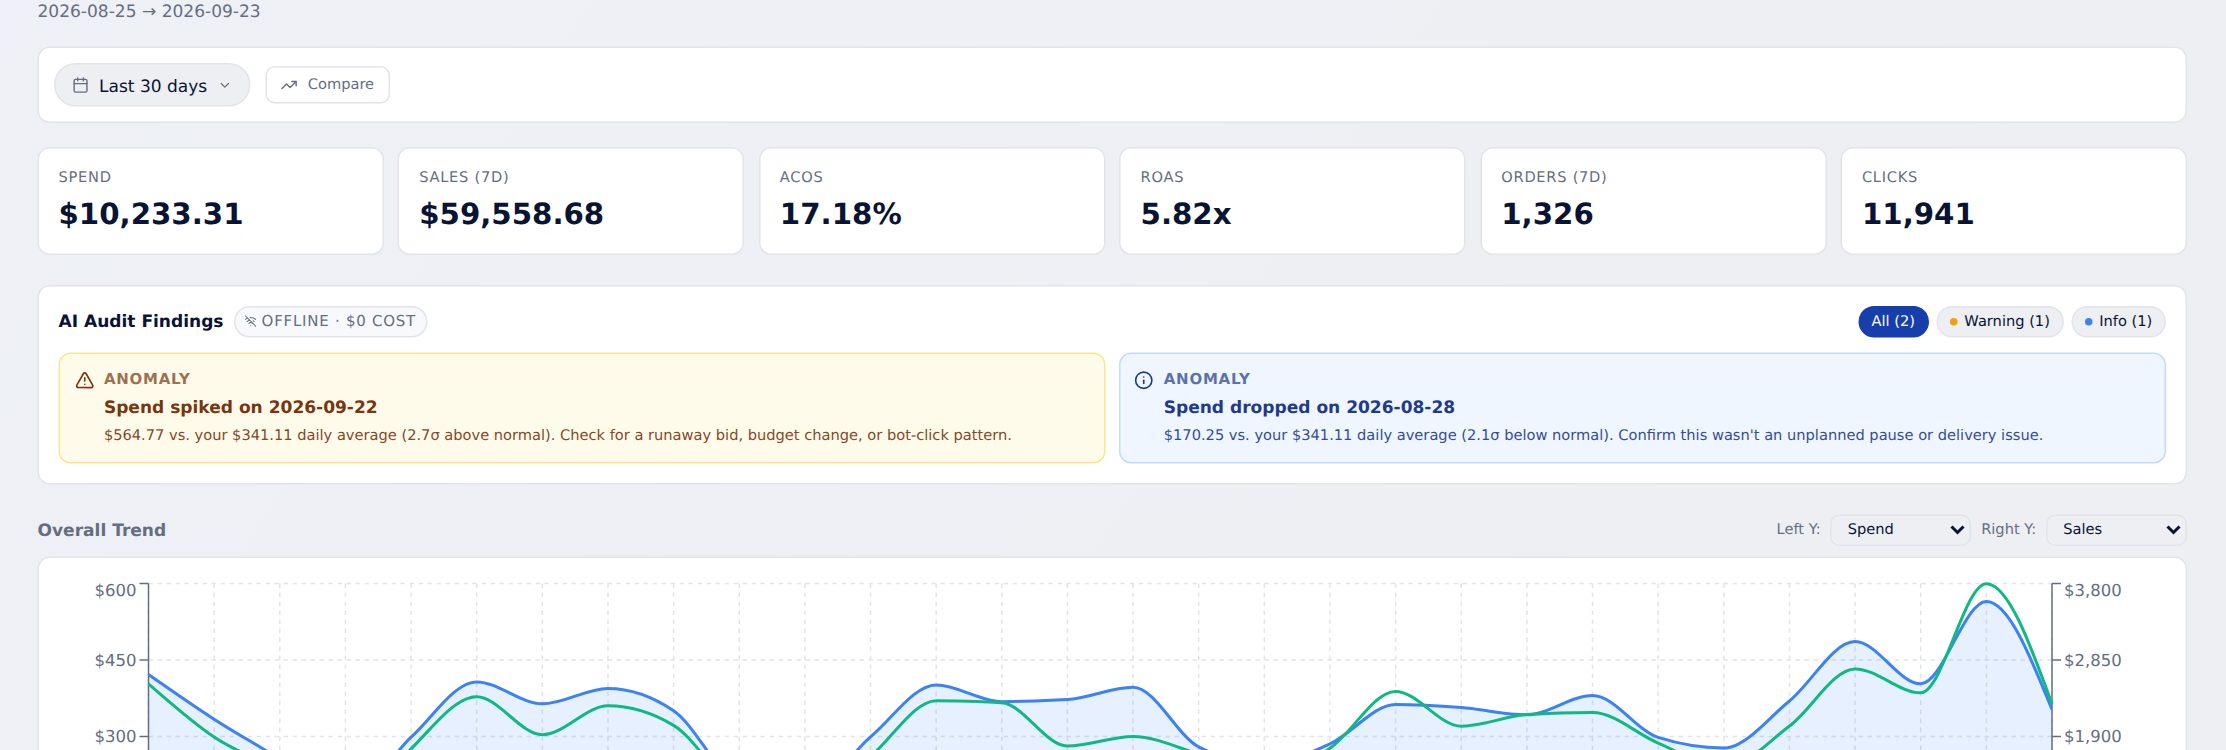
Task: Click the ROAS value 5.82x
Action: point(1186,214)
